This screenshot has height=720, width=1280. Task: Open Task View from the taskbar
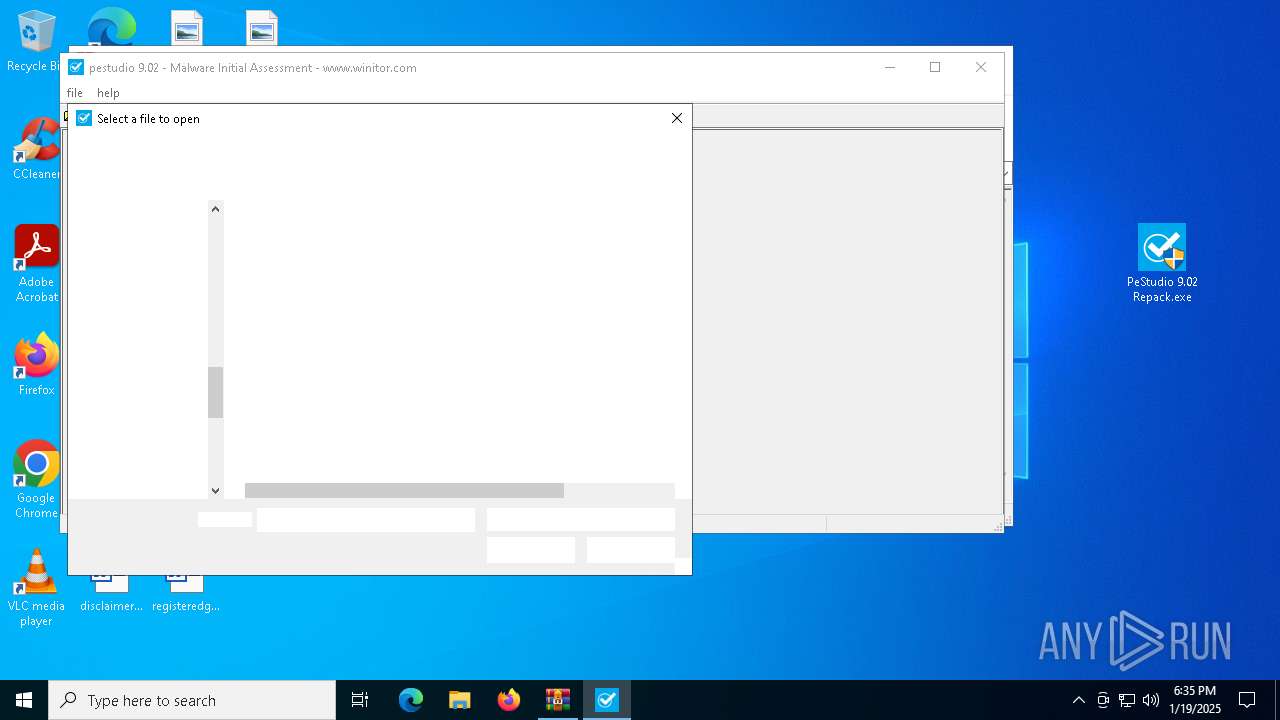360,700
